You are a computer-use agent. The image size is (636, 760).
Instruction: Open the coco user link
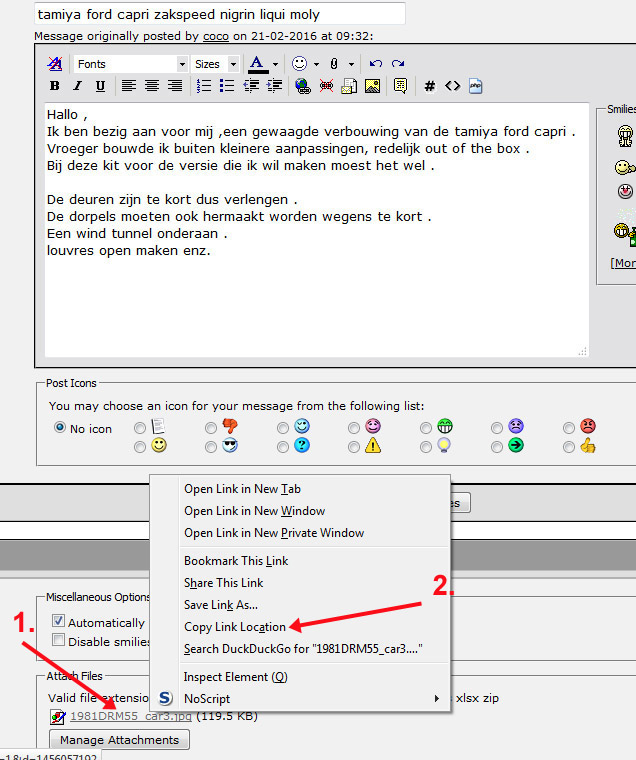(x=216, y=36)
